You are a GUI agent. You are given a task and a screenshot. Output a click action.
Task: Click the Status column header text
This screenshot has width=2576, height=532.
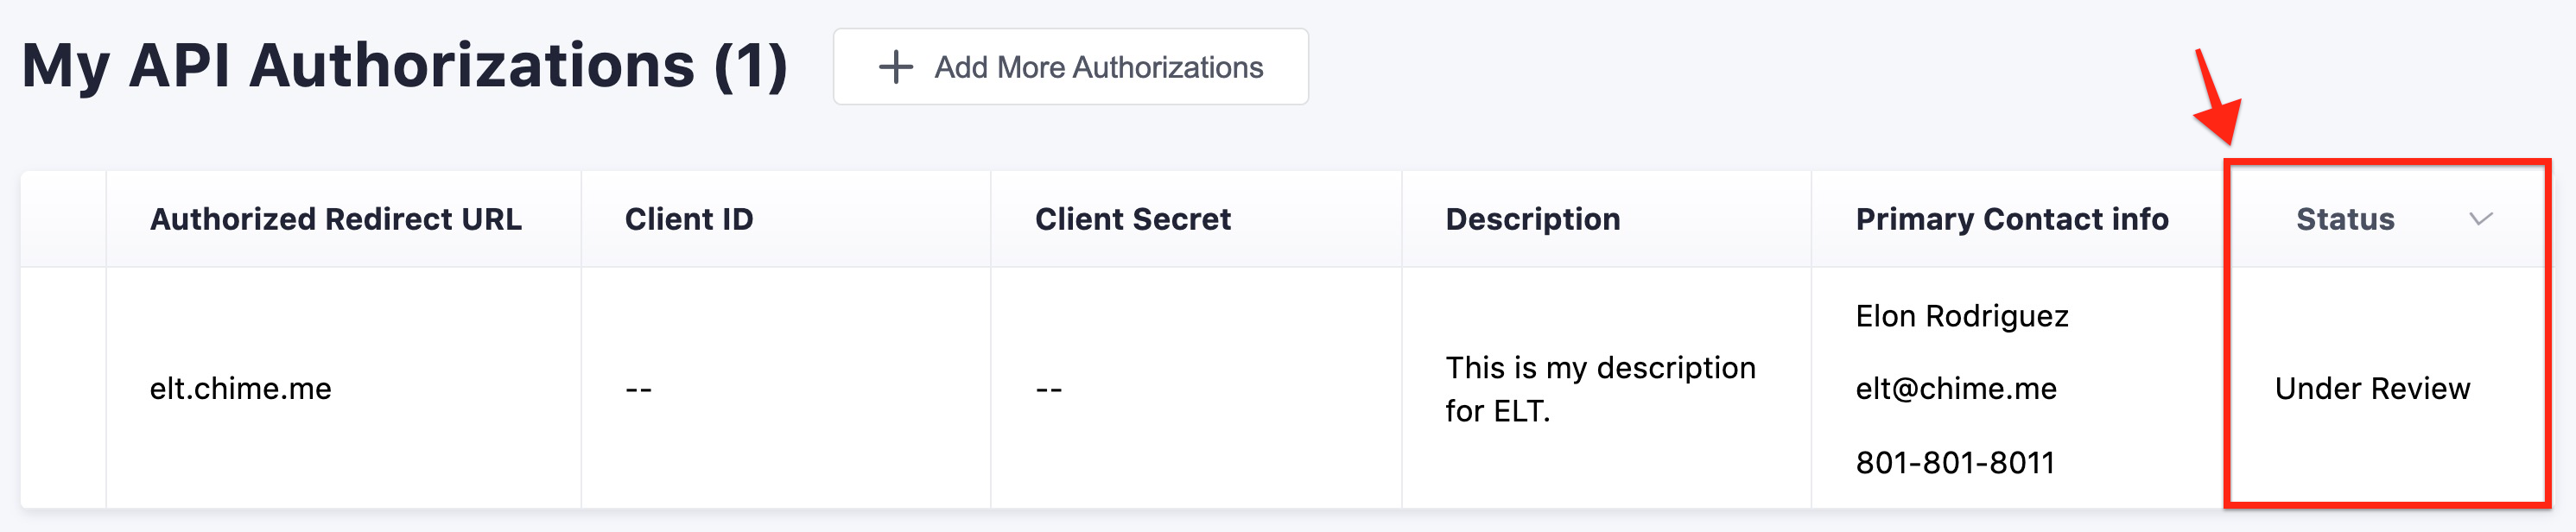pos(2344,219)
